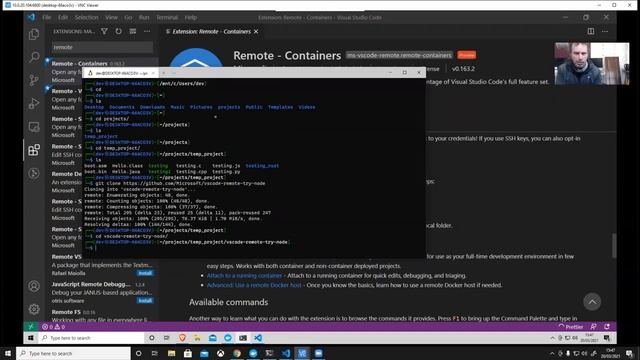640x360 pixels.
Task: Click the local Windows Start button
Action: click(x=8, y=353)
